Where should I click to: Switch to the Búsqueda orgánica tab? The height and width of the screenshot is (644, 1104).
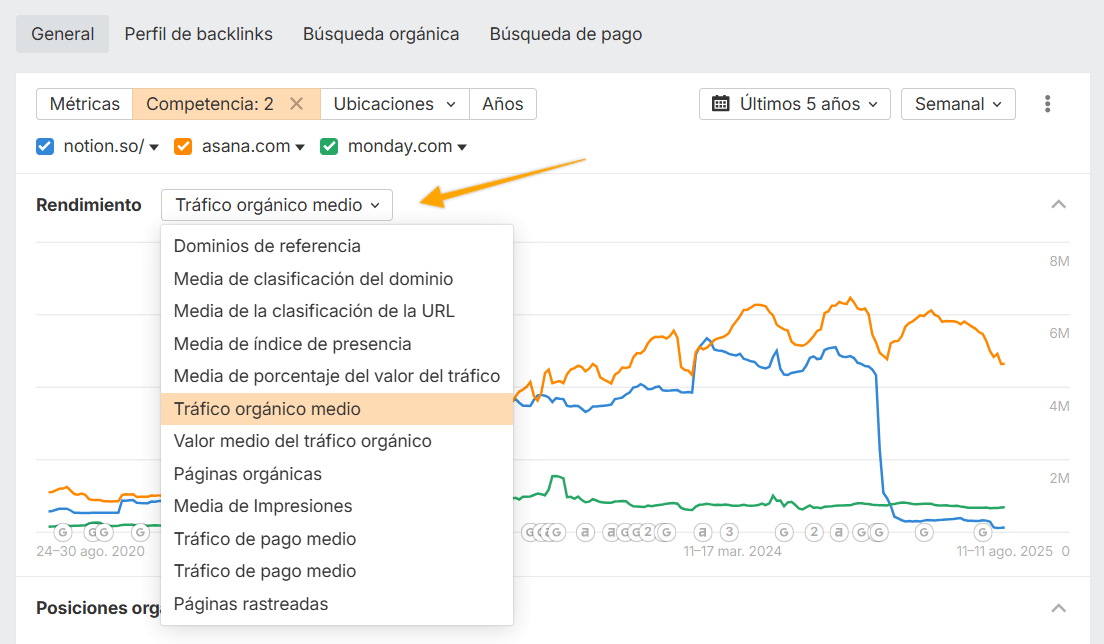[381, 33]
